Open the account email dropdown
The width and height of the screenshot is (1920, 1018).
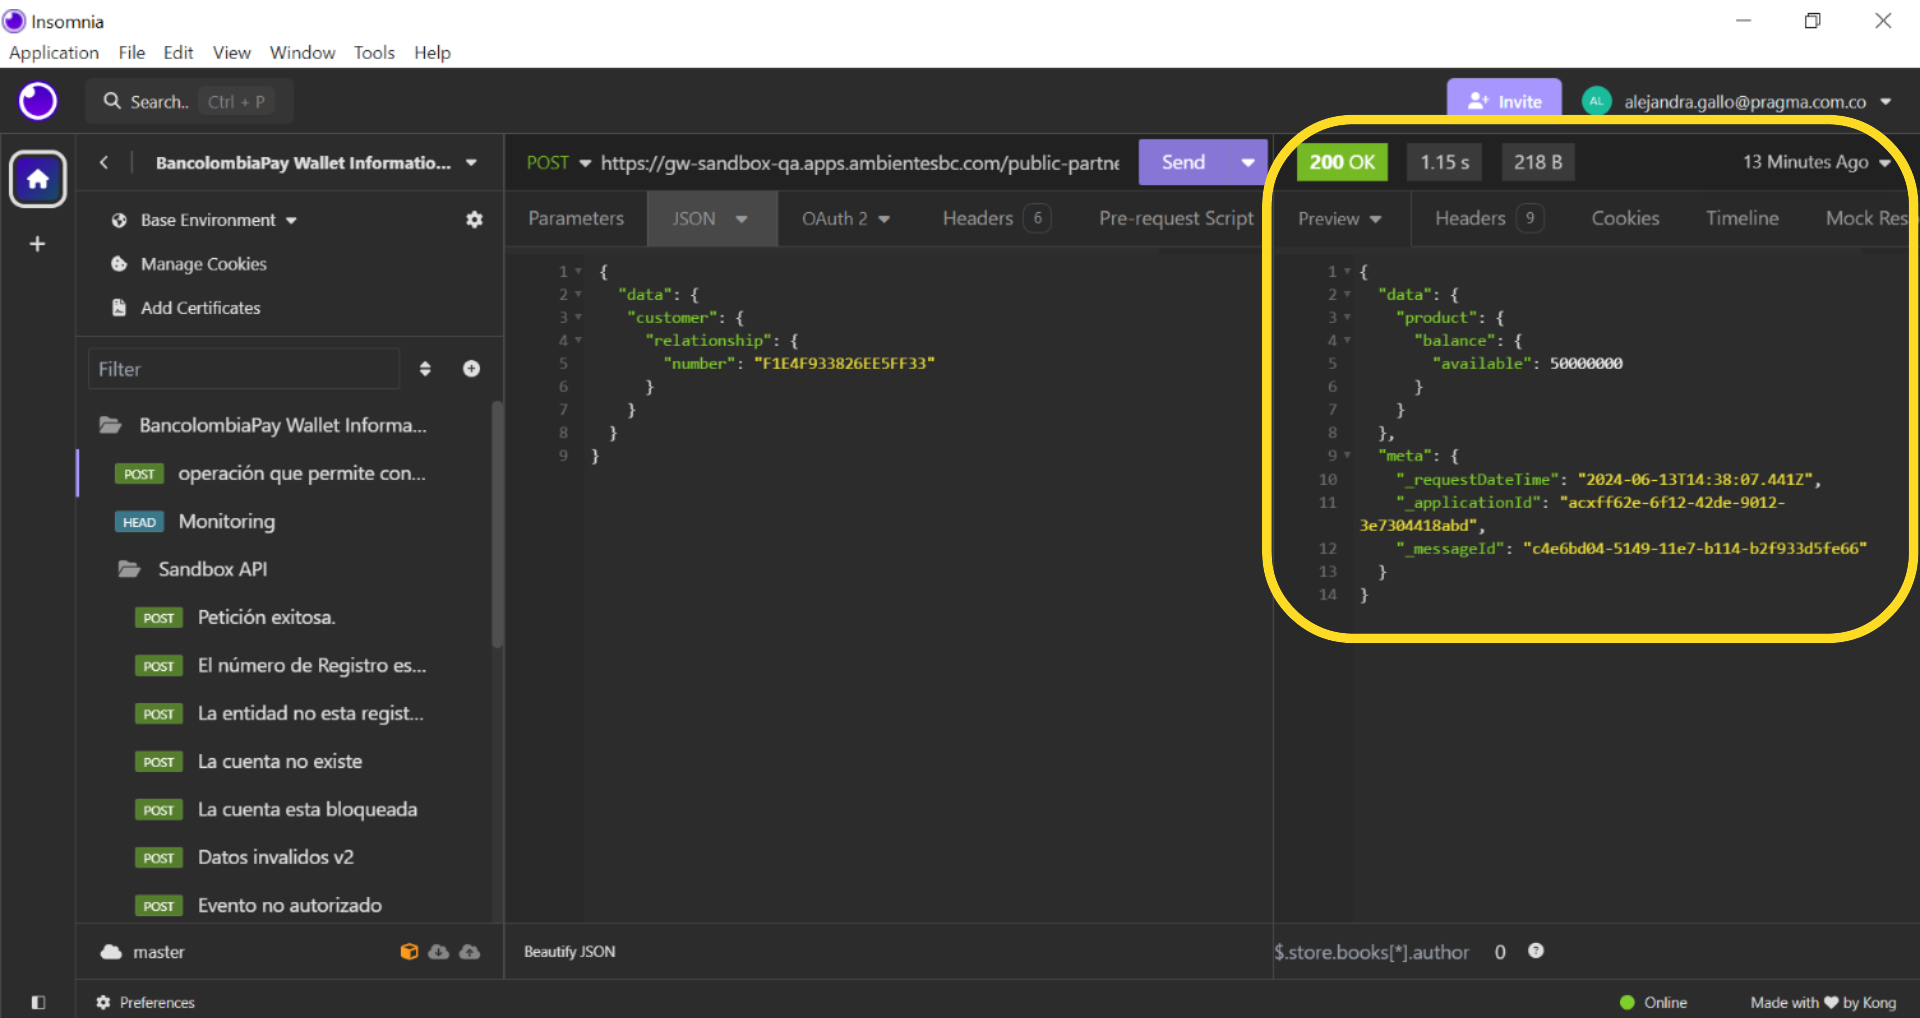[x=1886, y=101]
